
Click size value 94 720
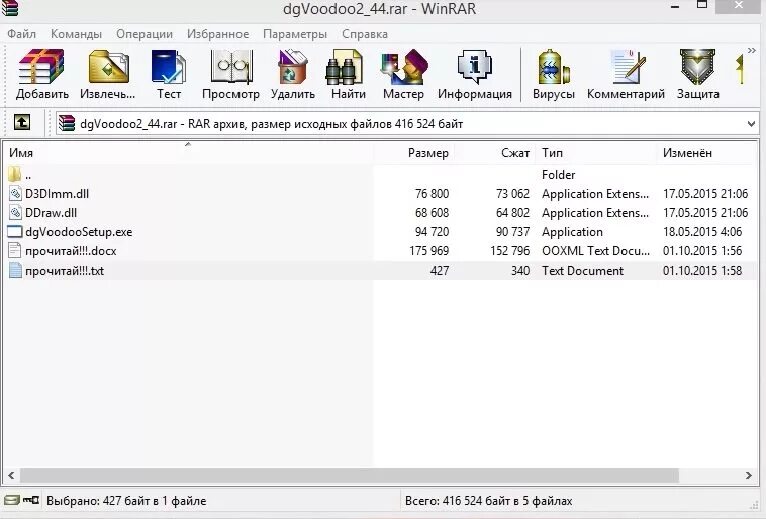coord(432,232)
